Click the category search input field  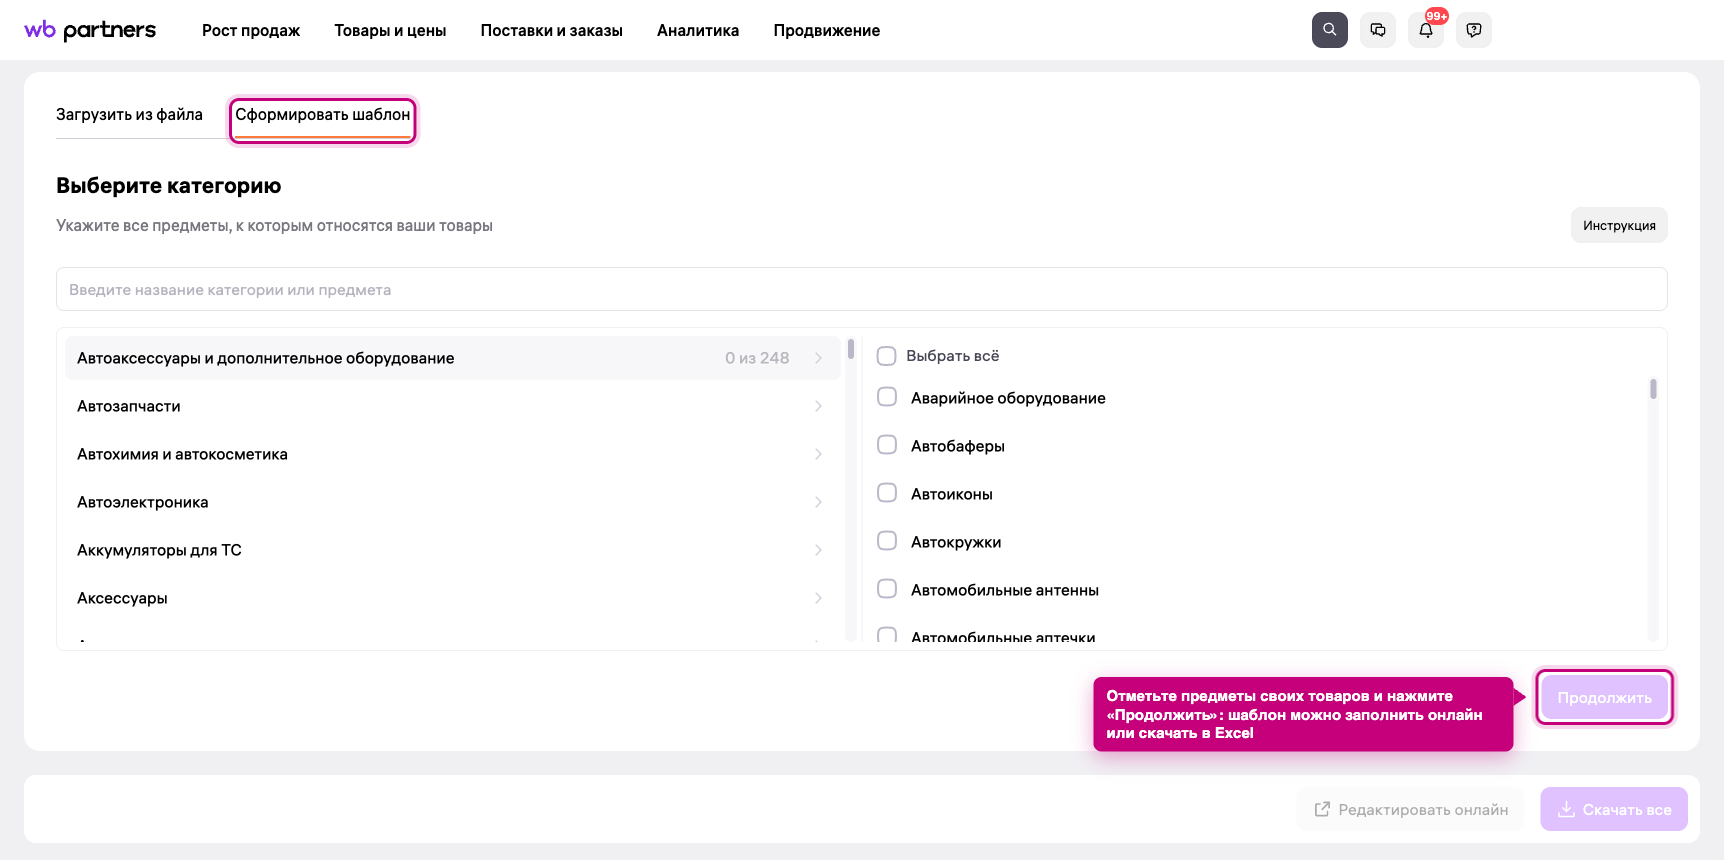862,289
